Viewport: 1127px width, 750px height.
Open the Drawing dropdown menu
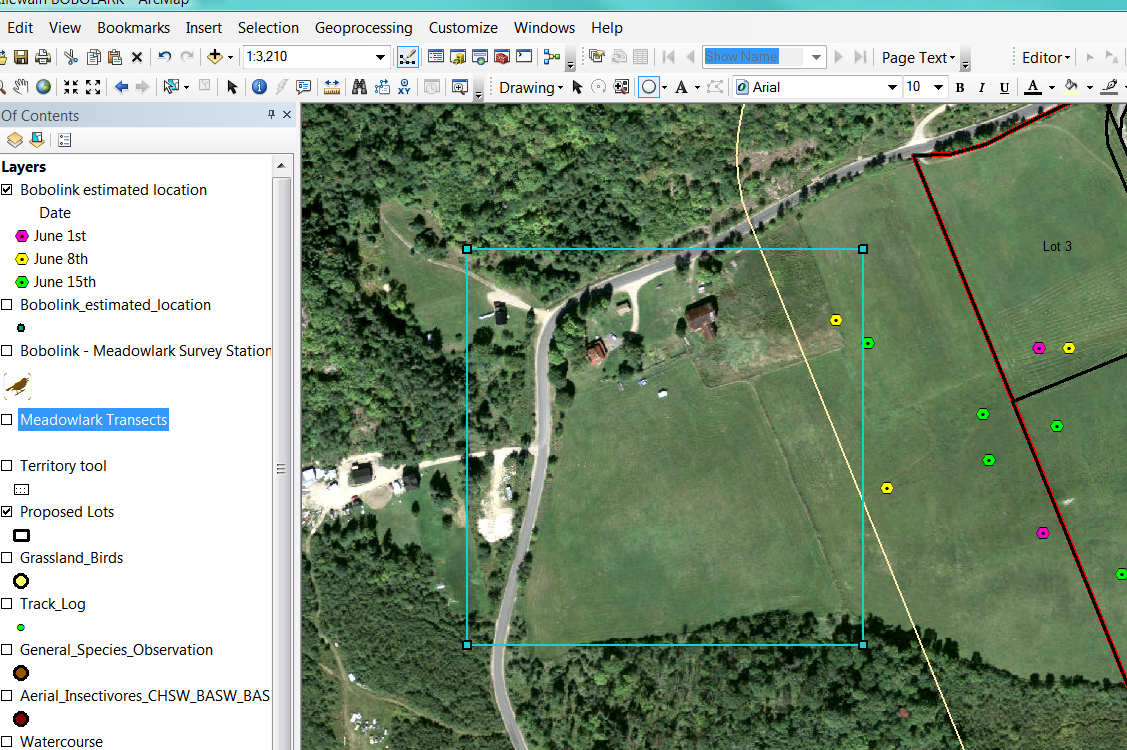pyautogui.click(x=531, y=88)
